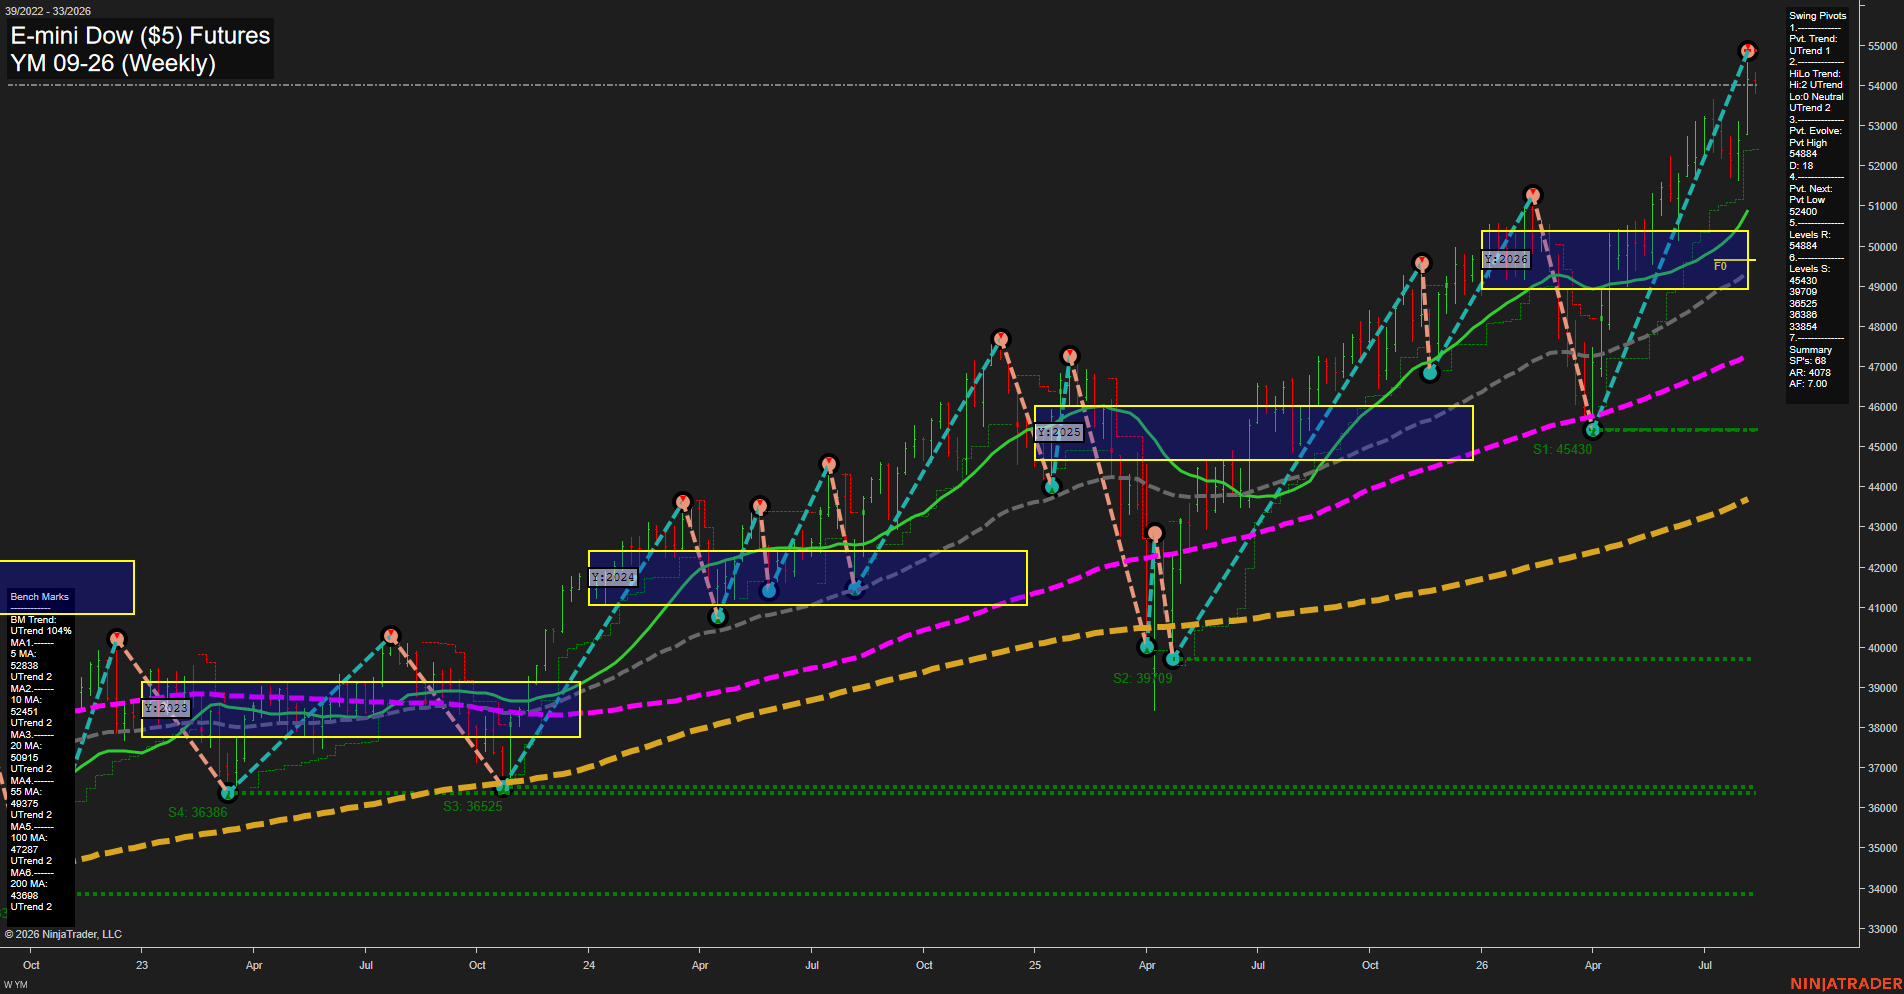Viewport: 1904px width, 994px height.
Task: Click the 'Levels R:' line in Swing Pivots
Action: (x=1809, y=235)
